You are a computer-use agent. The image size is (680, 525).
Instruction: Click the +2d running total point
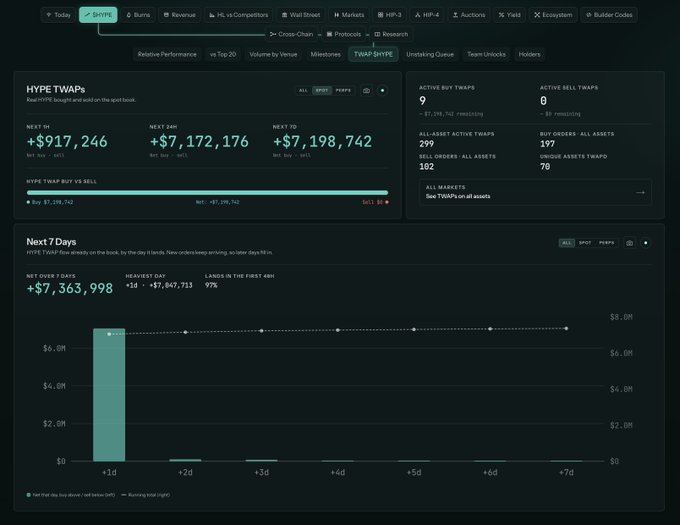pos(185,332)
